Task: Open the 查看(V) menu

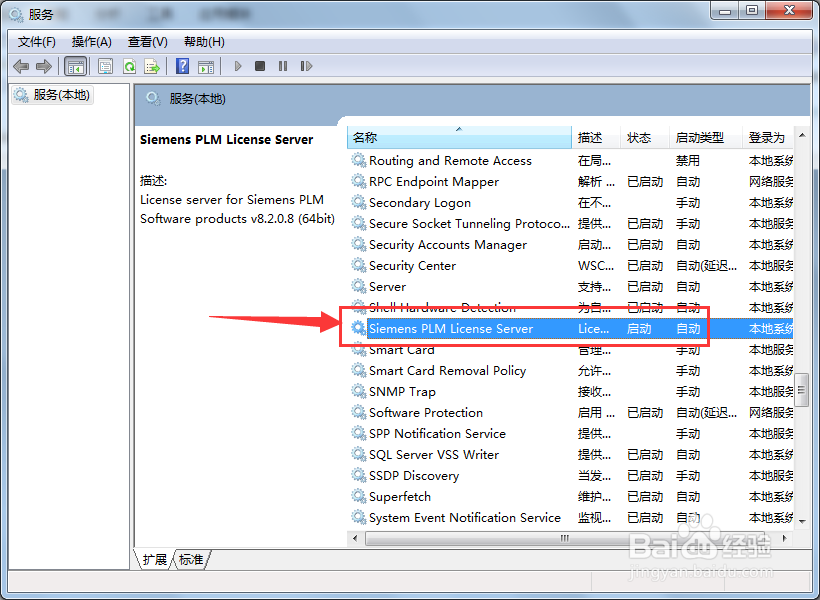Action: 148,42
